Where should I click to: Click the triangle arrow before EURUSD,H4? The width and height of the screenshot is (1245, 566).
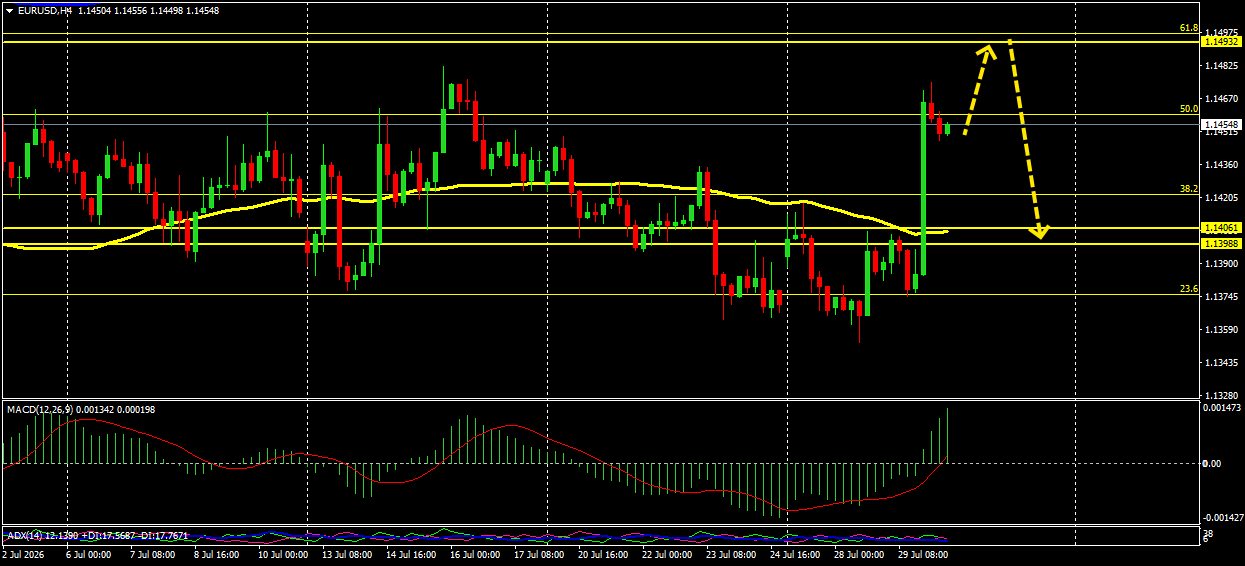(9, 10)
